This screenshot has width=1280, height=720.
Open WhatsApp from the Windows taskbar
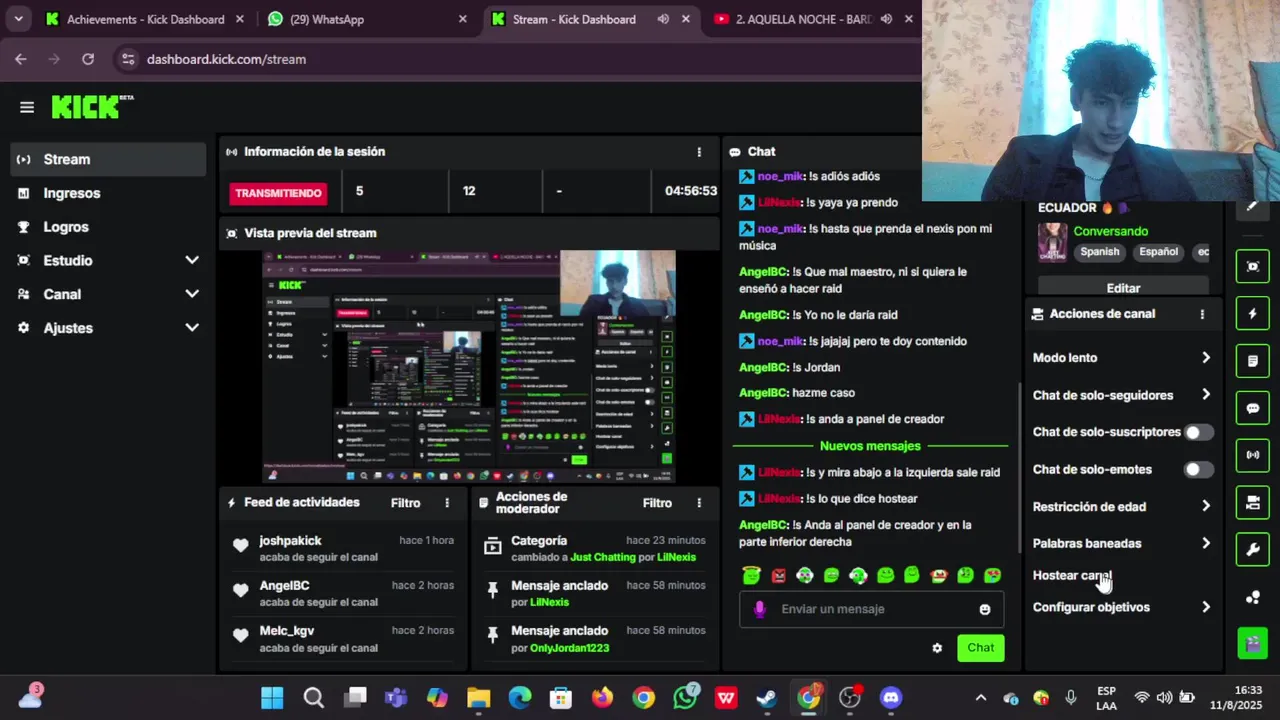(x=686, y=698)
